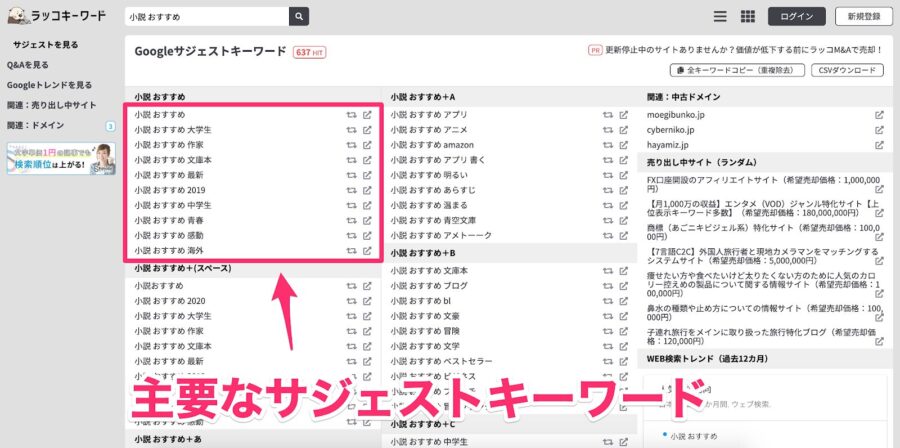
Task: Open 鼻水の種類や止め方 site listing
Action: pyautogui.click(x=763, y=313)
